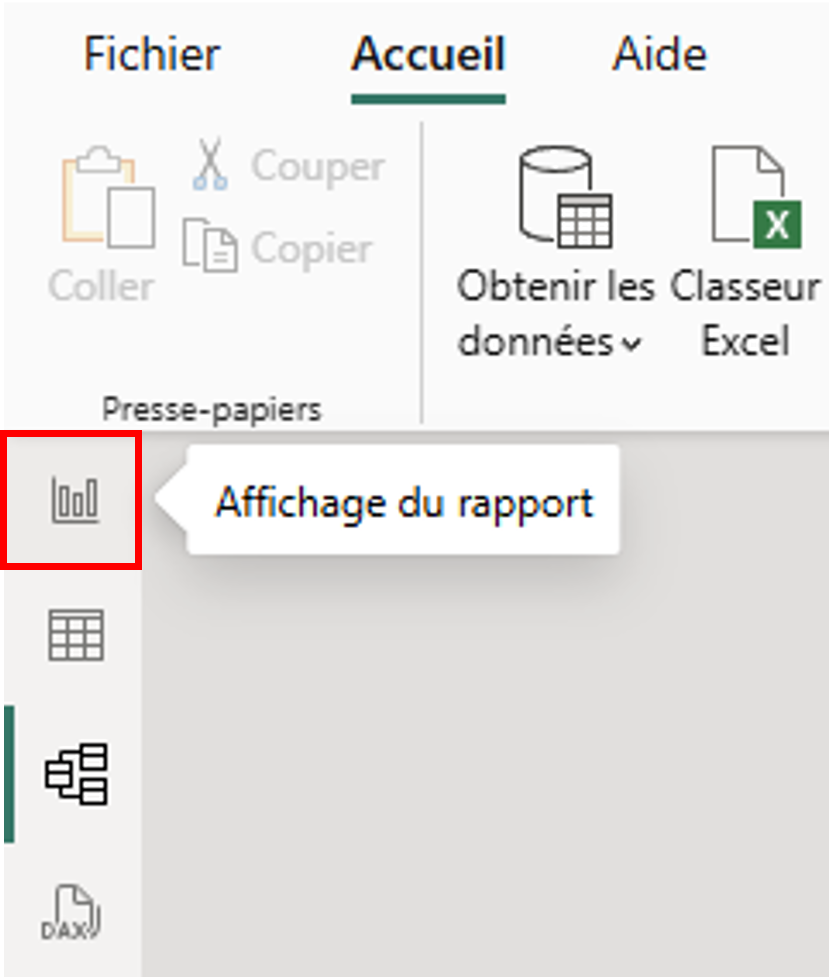Go to the Aide tab

[659, 54]
